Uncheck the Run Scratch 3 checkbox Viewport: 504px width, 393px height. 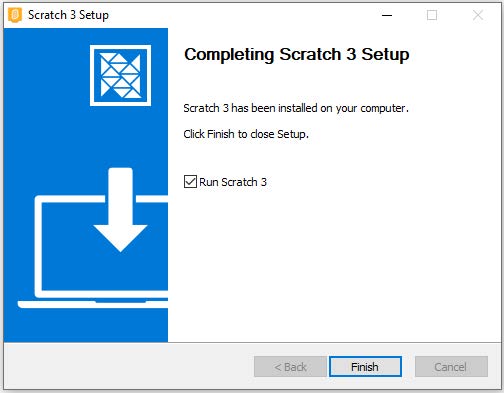point(190,182)
